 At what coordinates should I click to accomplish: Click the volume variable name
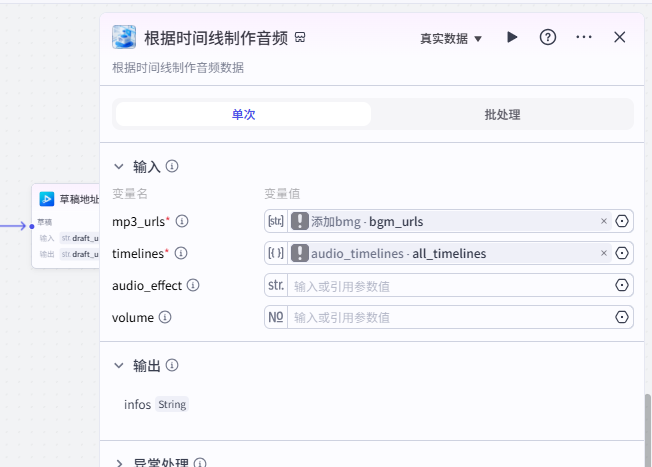pyautogui.click(x=133, y=318)
